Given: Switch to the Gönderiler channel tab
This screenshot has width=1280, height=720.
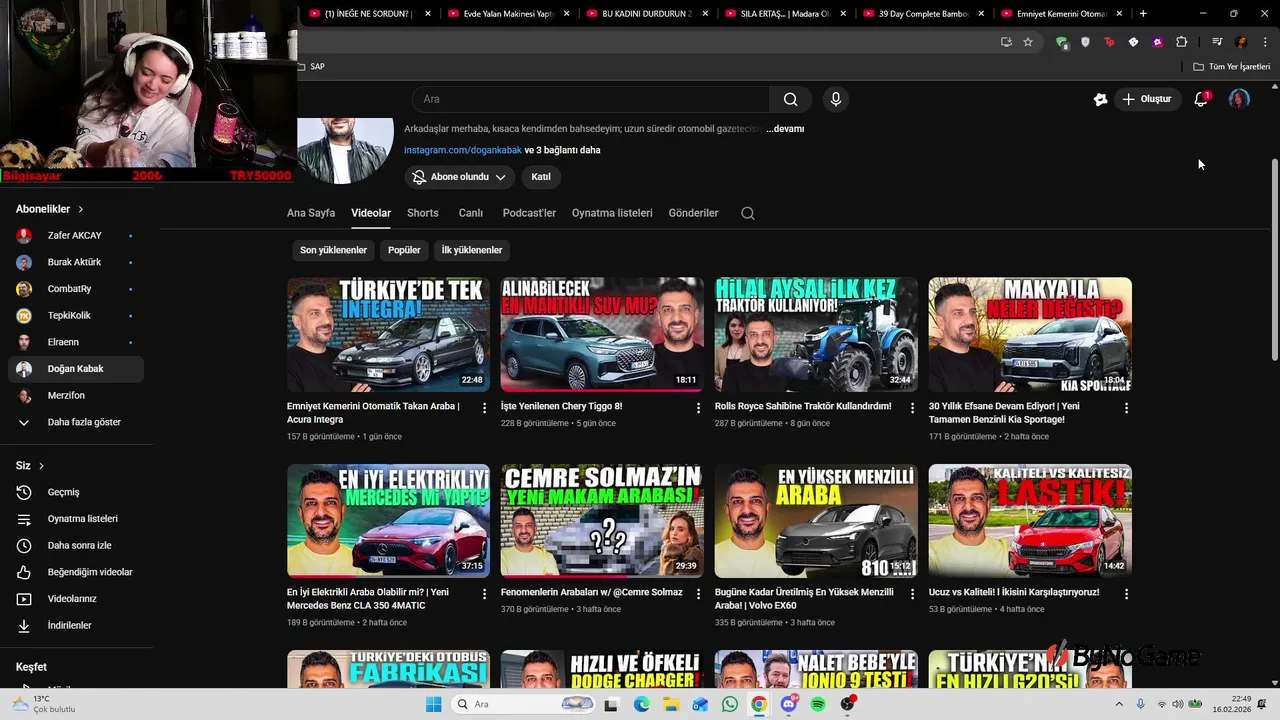Looking at the screenshot, I should pos(694,213).
